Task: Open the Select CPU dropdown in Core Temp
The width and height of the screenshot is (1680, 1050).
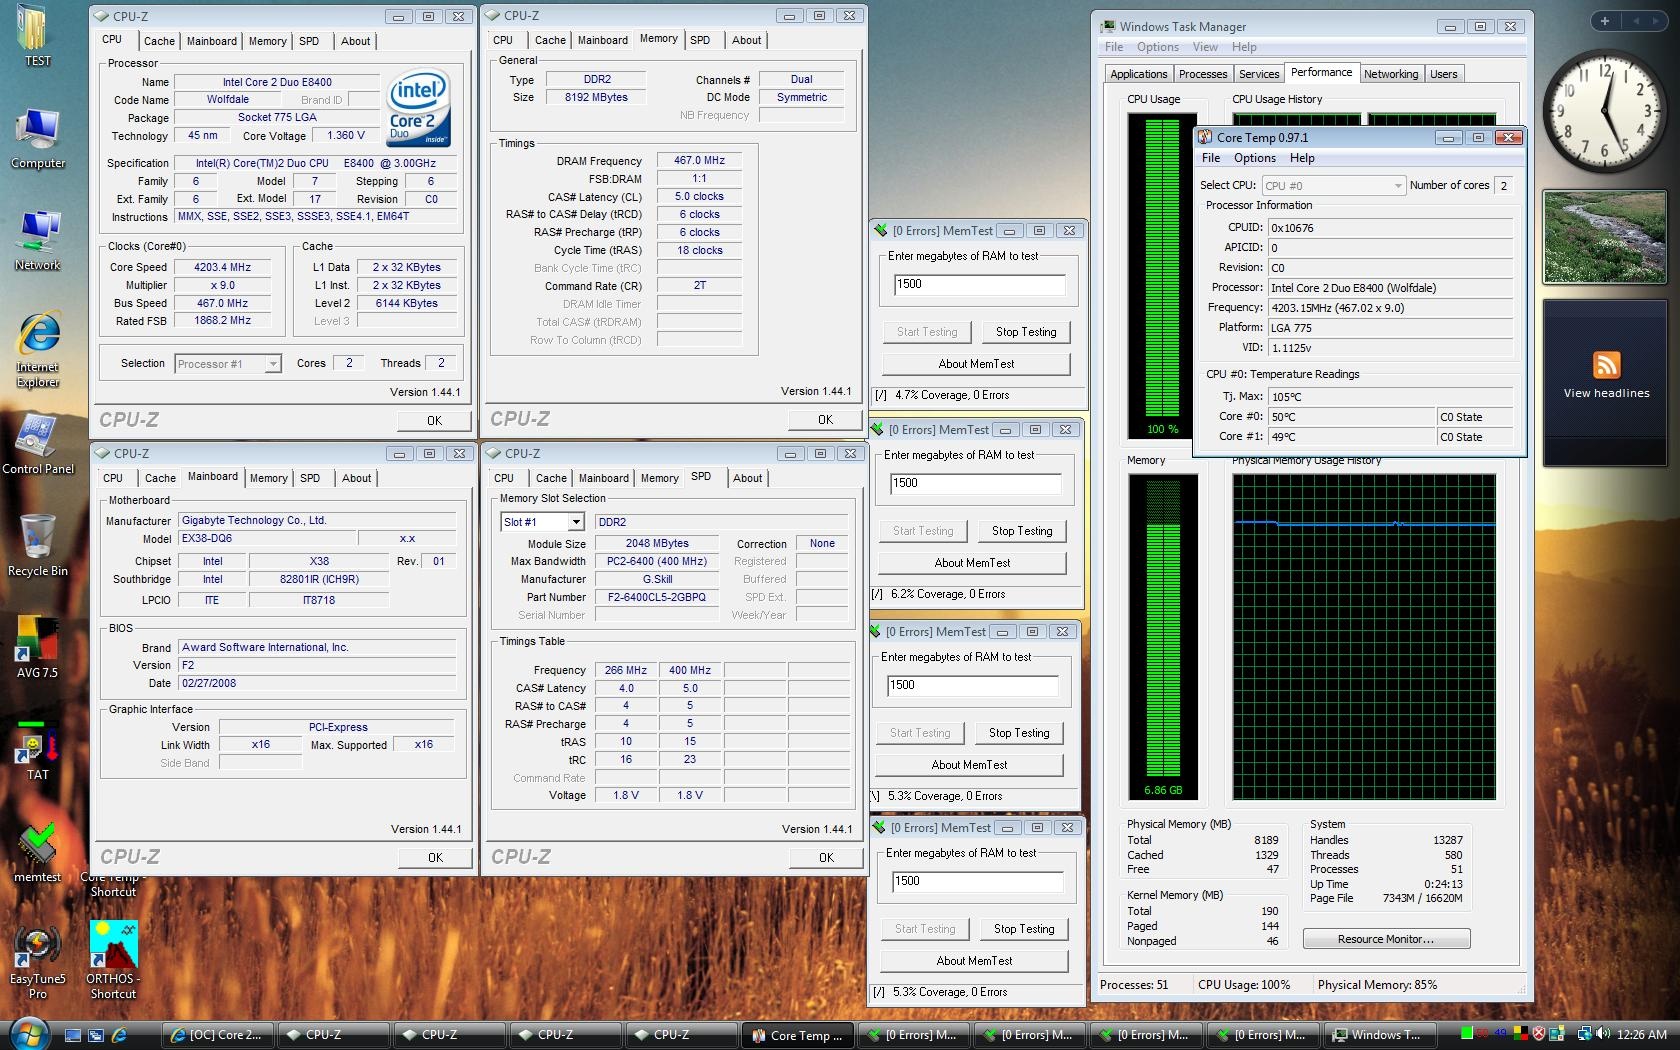Action: coord(1397,186)
